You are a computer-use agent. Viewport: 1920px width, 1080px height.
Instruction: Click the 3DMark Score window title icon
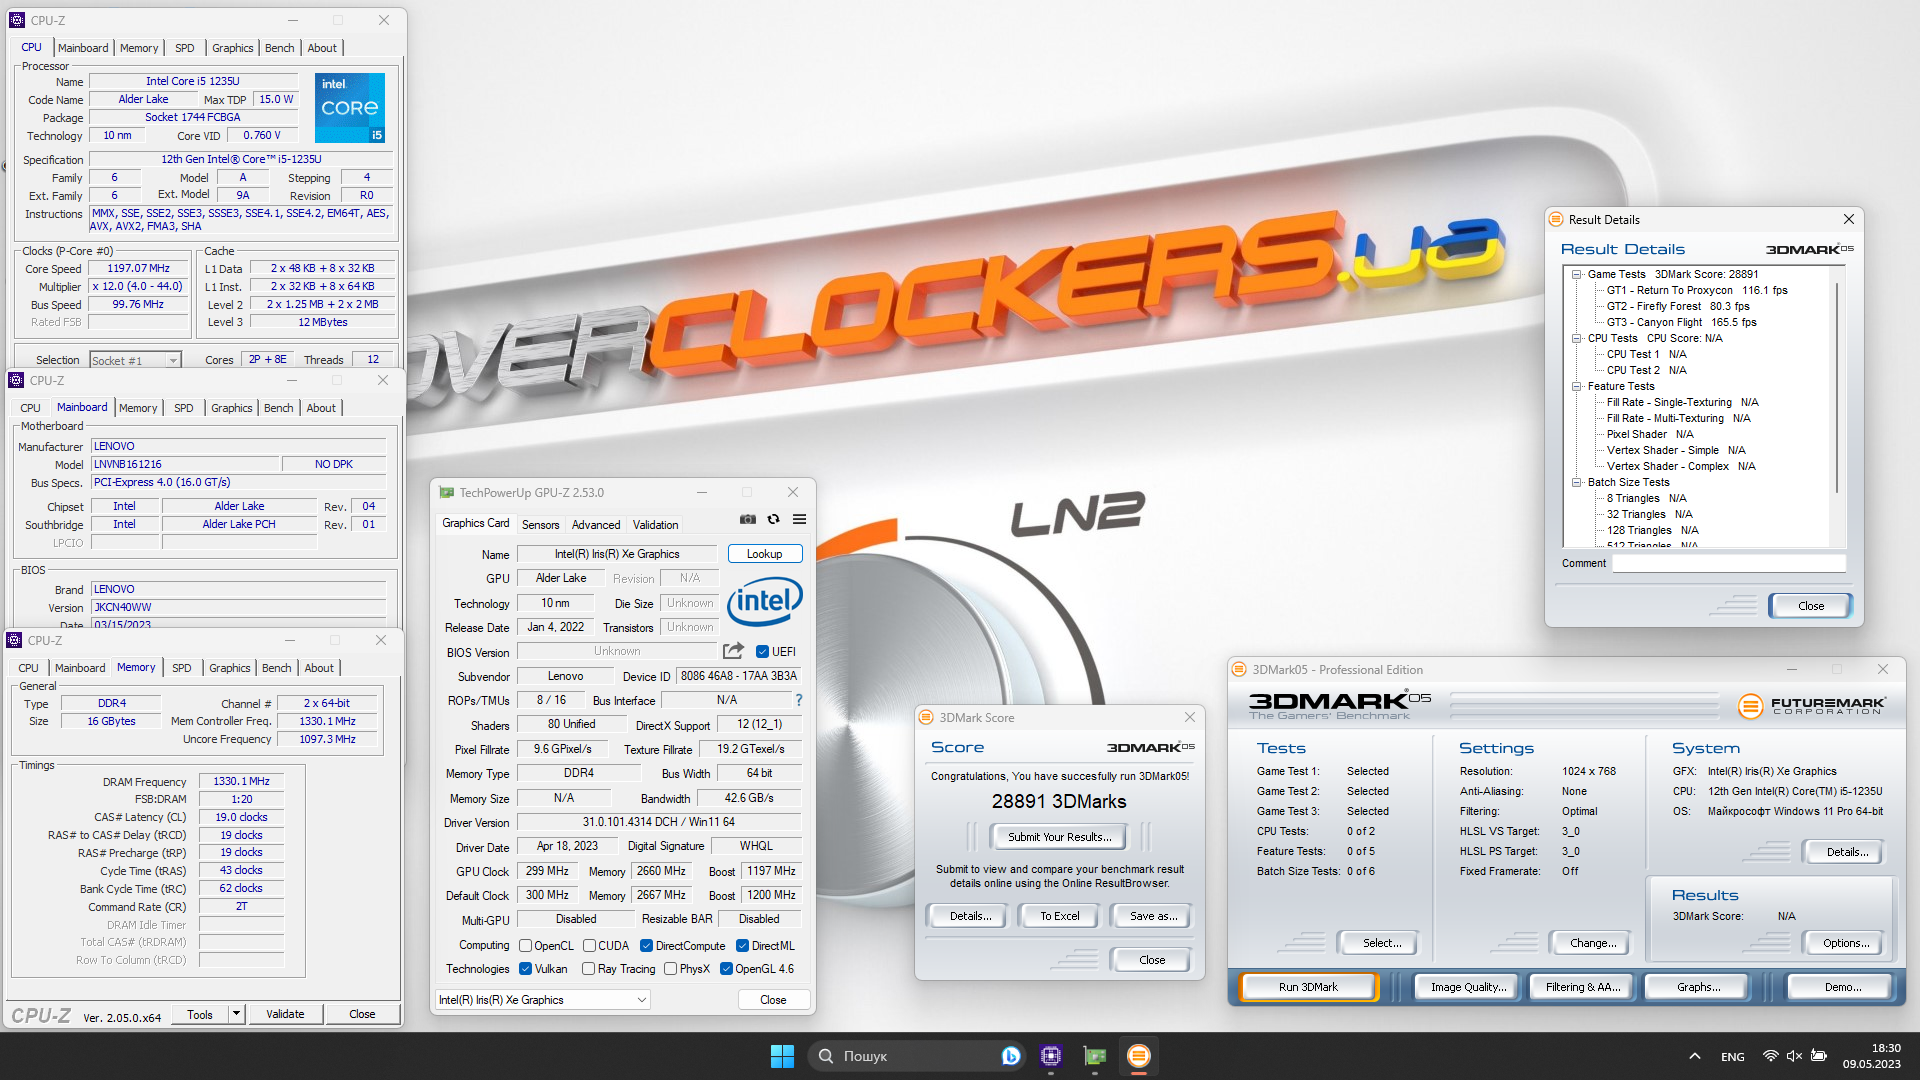926,718
